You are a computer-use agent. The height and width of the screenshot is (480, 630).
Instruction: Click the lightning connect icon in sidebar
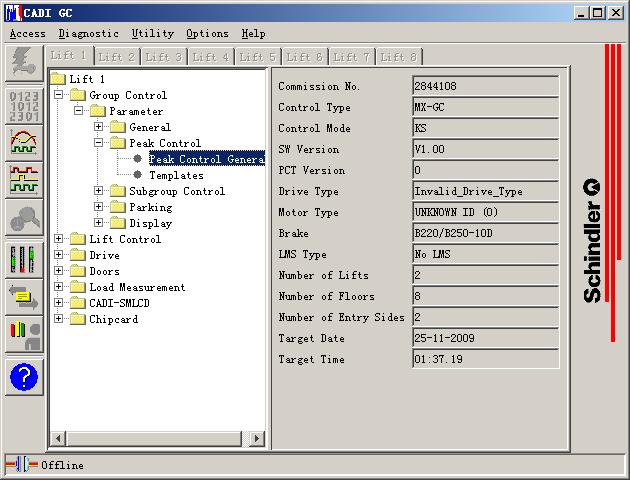24,62
